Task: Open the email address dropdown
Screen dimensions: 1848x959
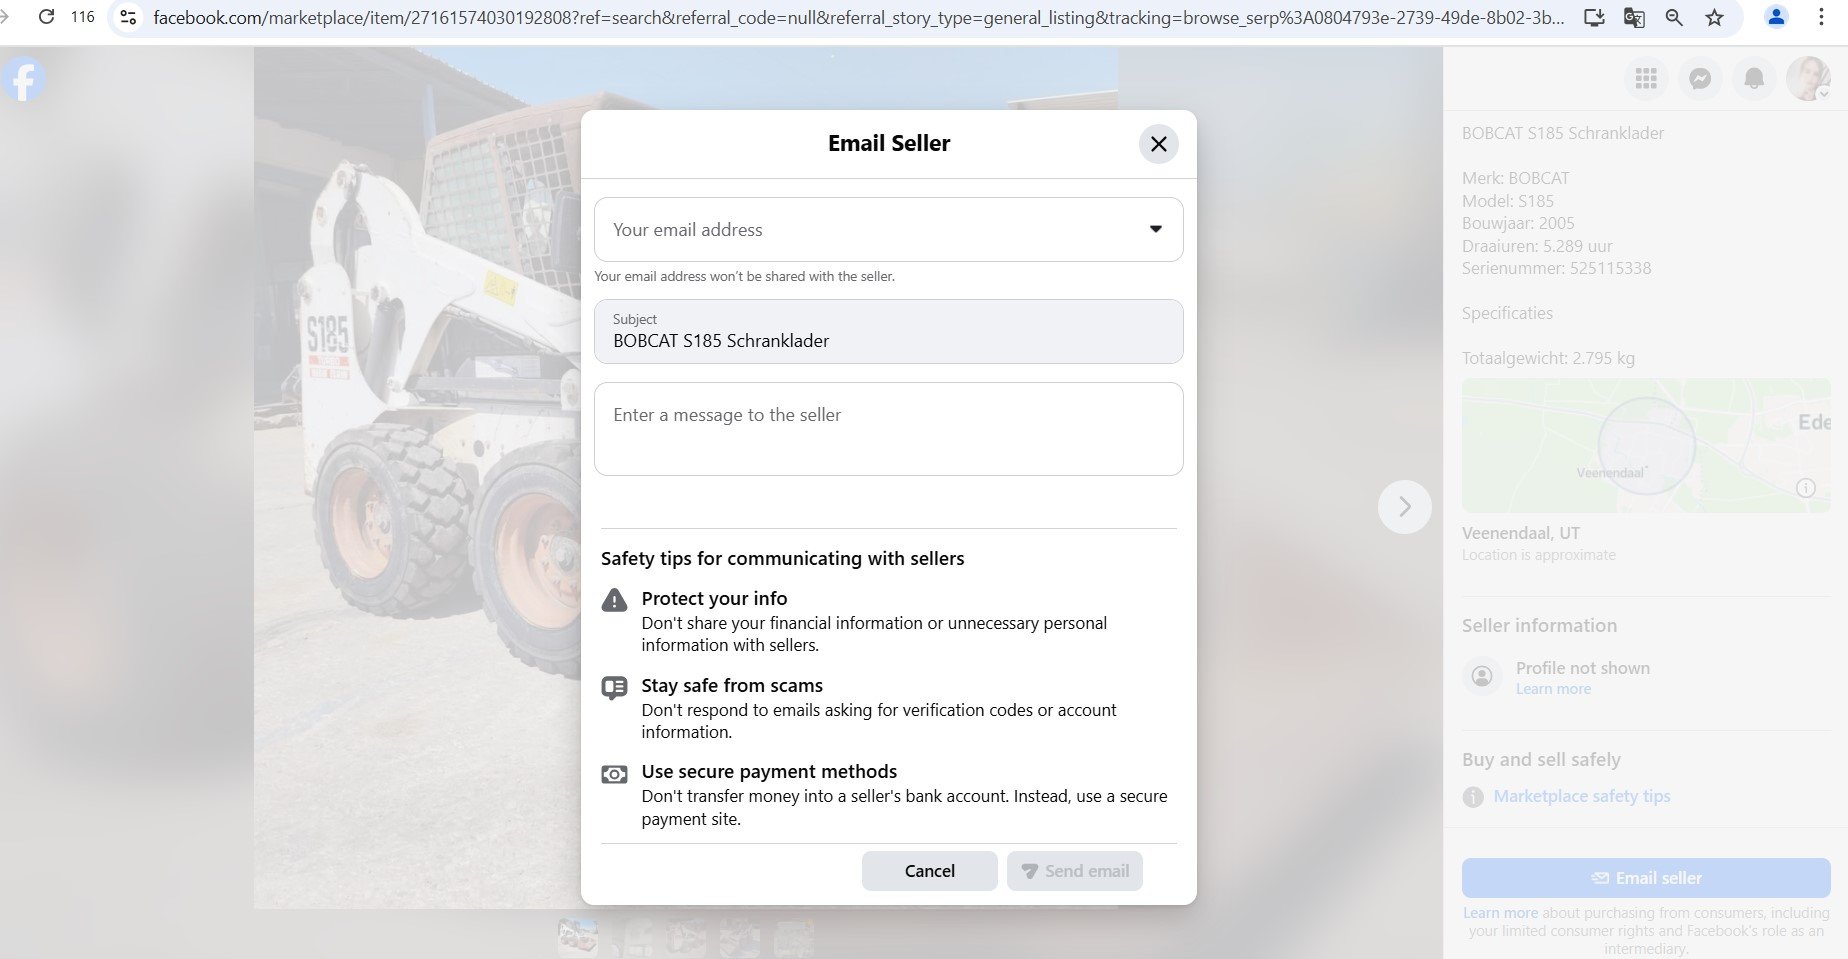Action: (x=889, y=229)
